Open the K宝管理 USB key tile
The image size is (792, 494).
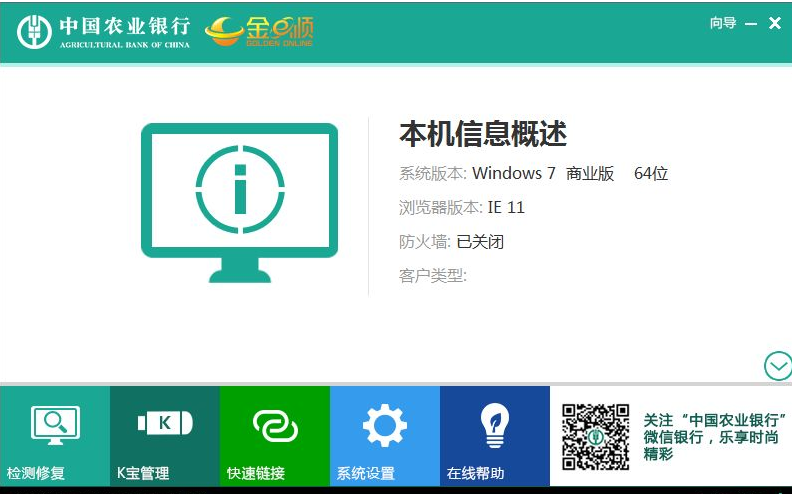(165, 436)
